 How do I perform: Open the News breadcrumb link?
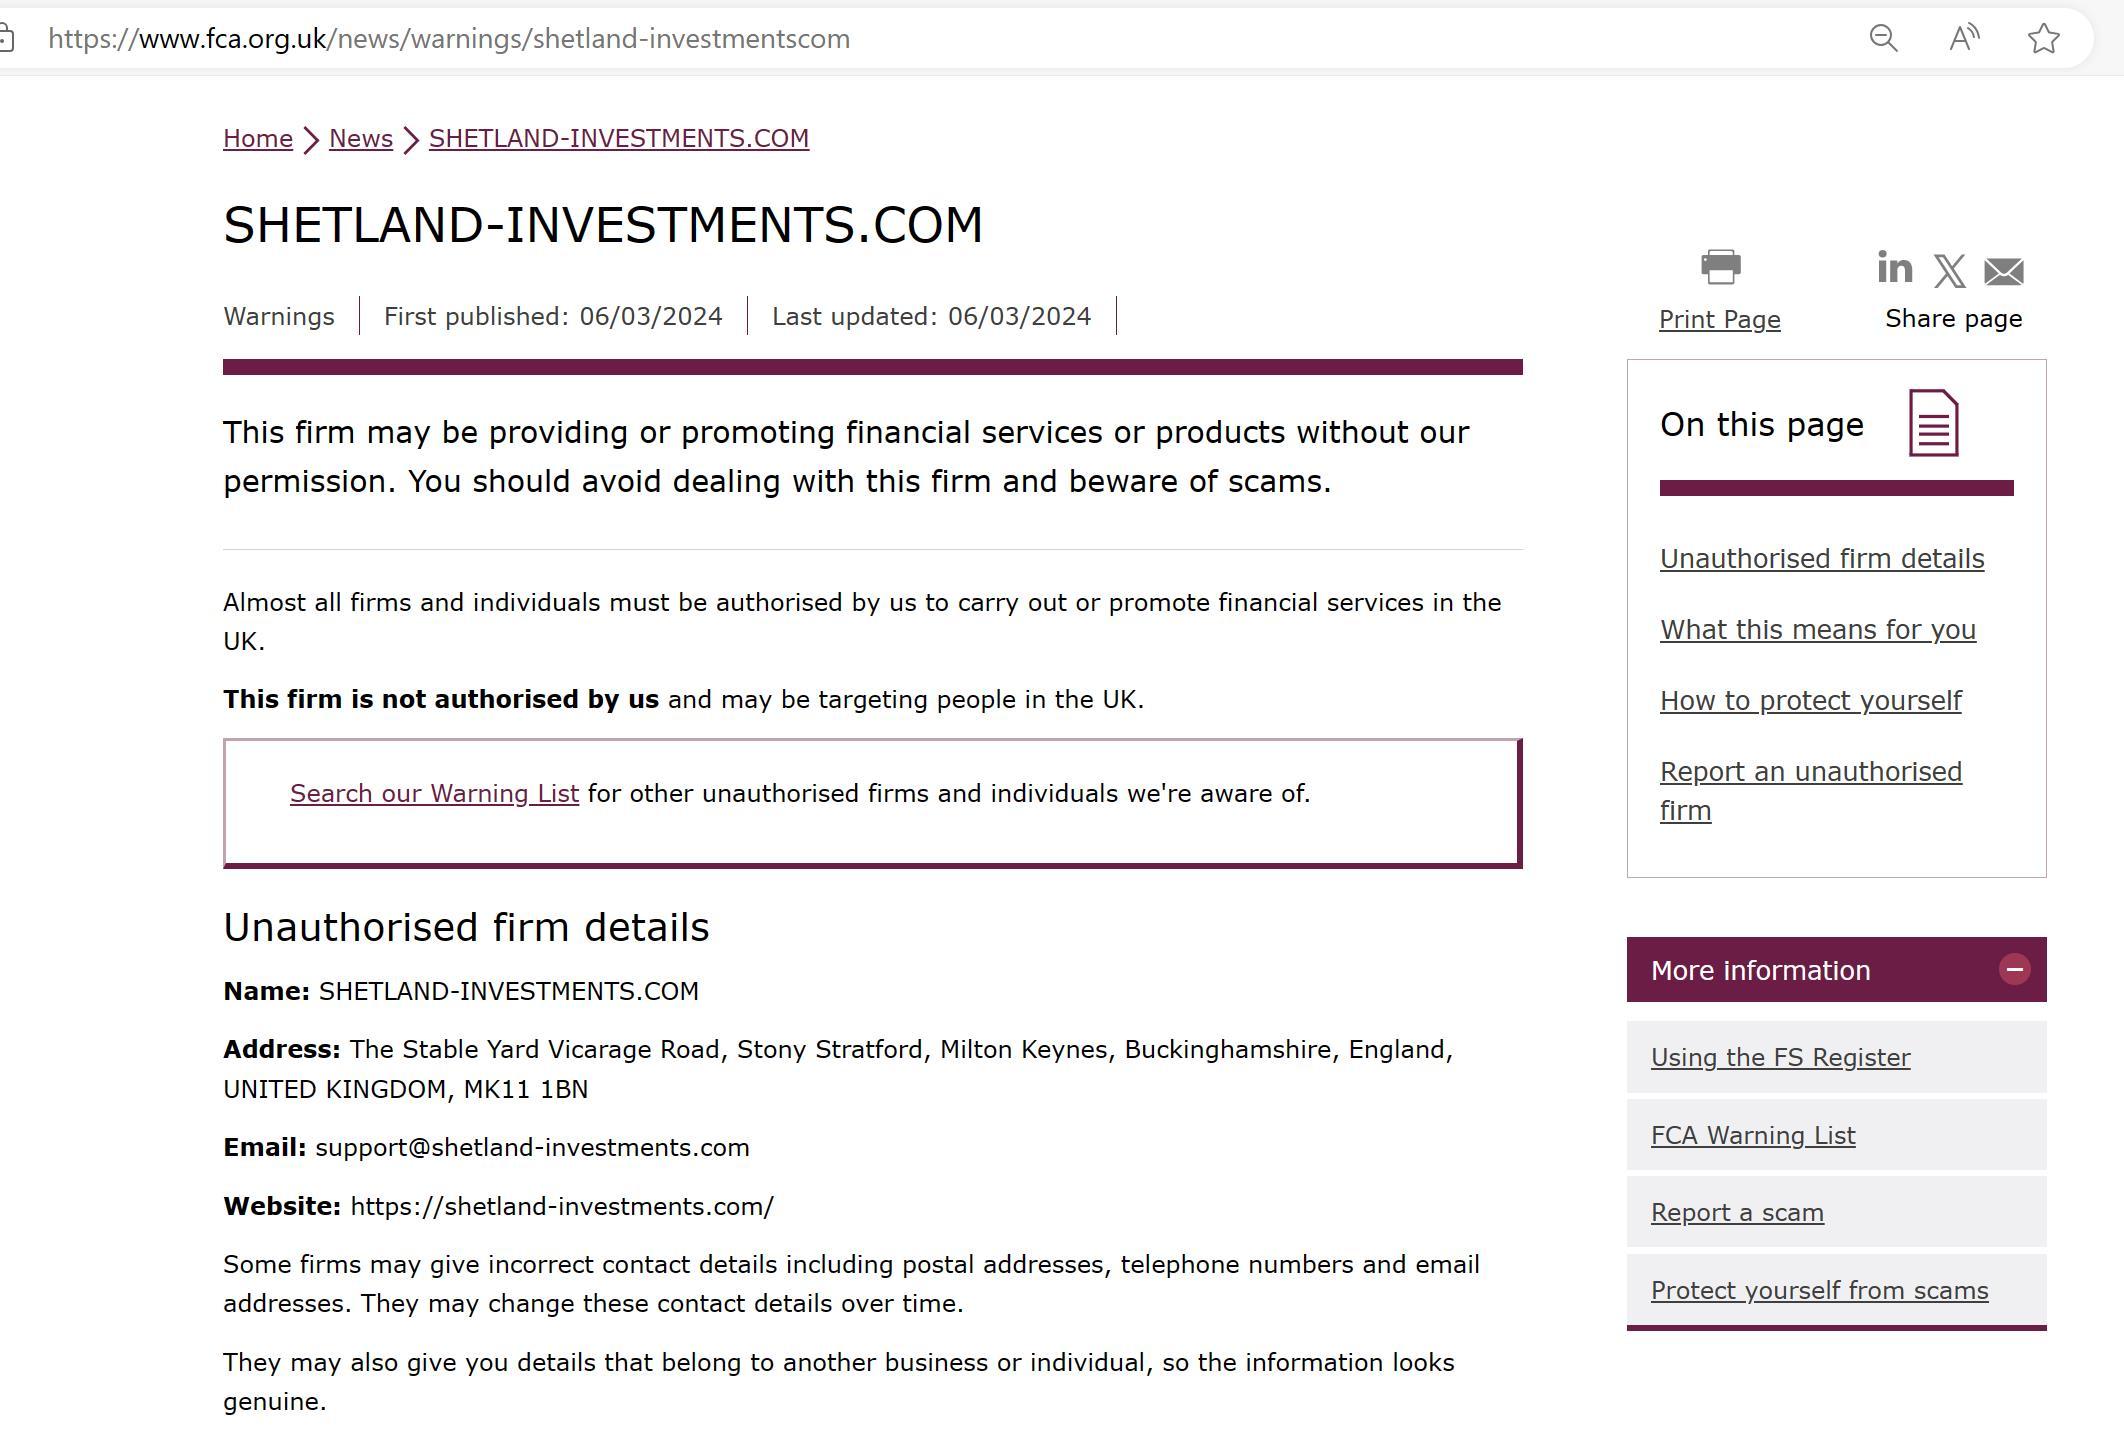tap(361, 138)
